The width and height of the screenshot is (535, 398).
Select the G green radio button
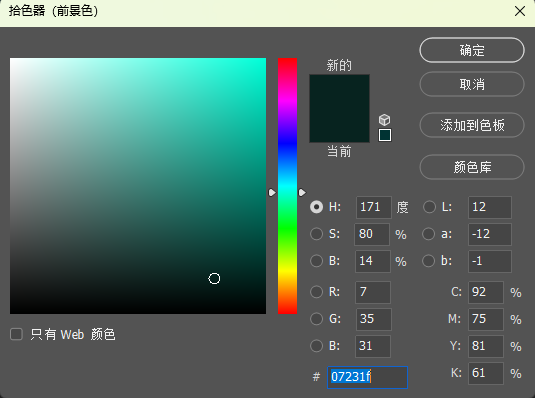tap(316, 319)
